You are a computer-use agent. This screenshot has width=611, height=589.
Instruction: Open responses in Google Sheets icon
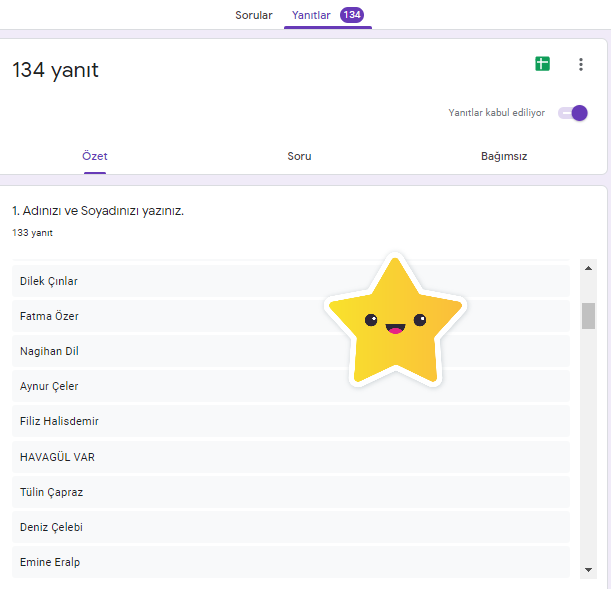542,64
